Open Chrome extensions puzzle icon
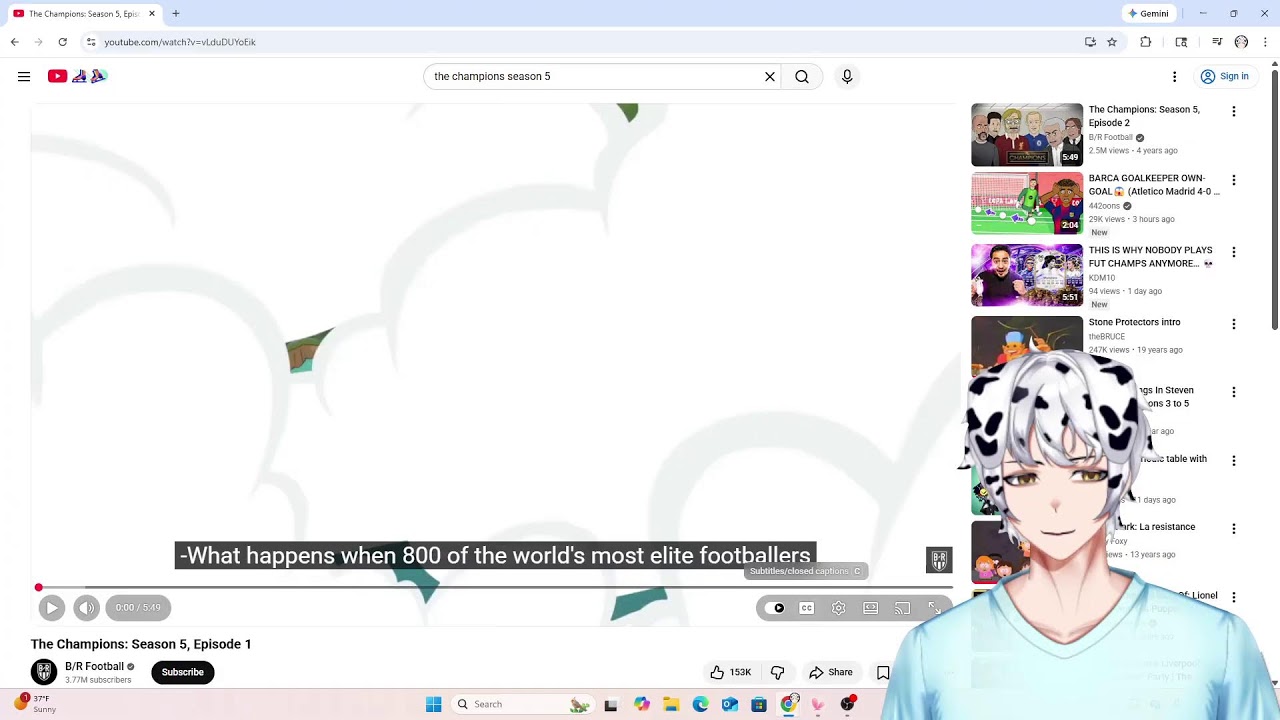This screenshot has height=720, width=1280. point(1146,42)
